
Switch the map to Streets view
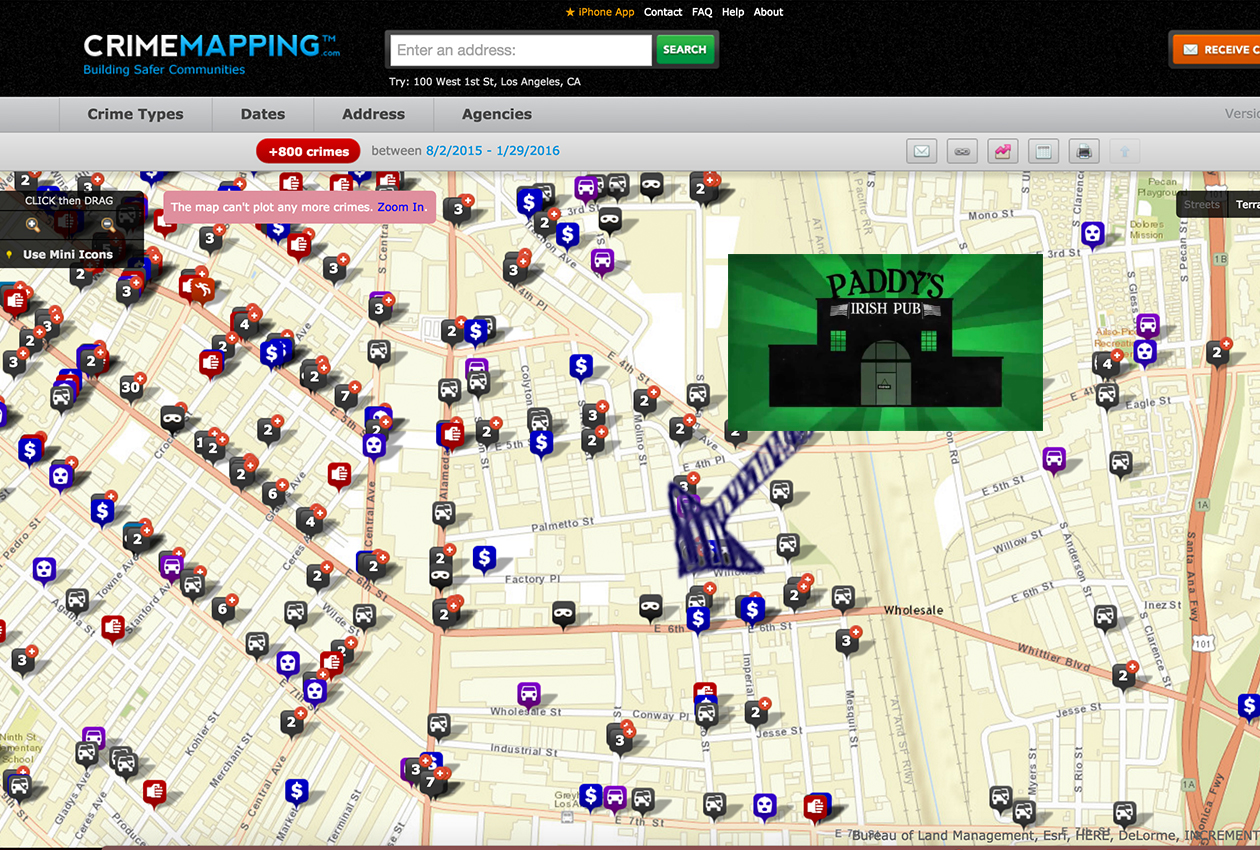(1201, 204)
